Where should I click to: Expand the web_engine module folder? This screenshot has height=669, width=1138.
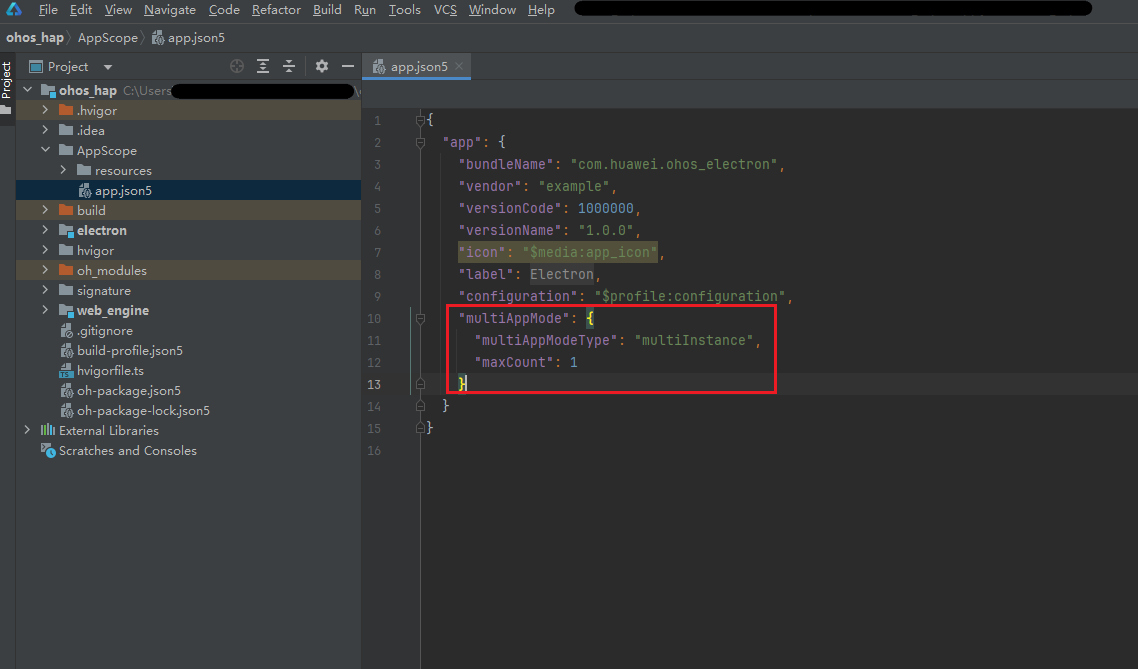[45, 311]
